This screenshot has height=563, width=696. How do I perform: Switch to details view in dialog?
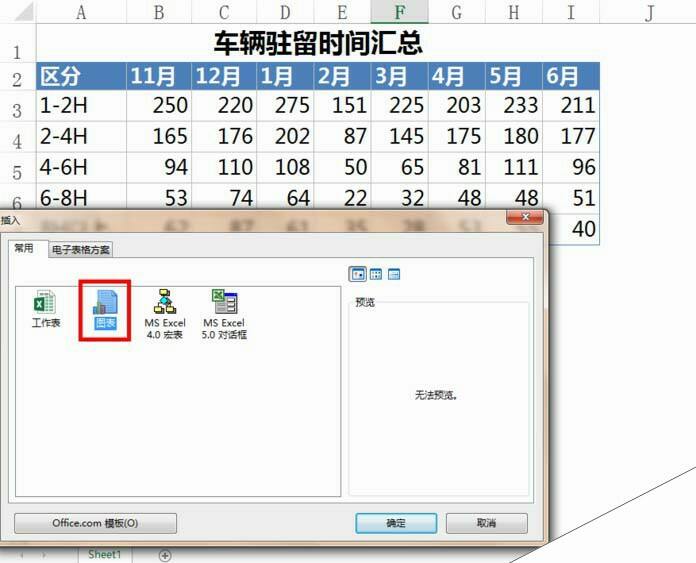click(394, 274)
